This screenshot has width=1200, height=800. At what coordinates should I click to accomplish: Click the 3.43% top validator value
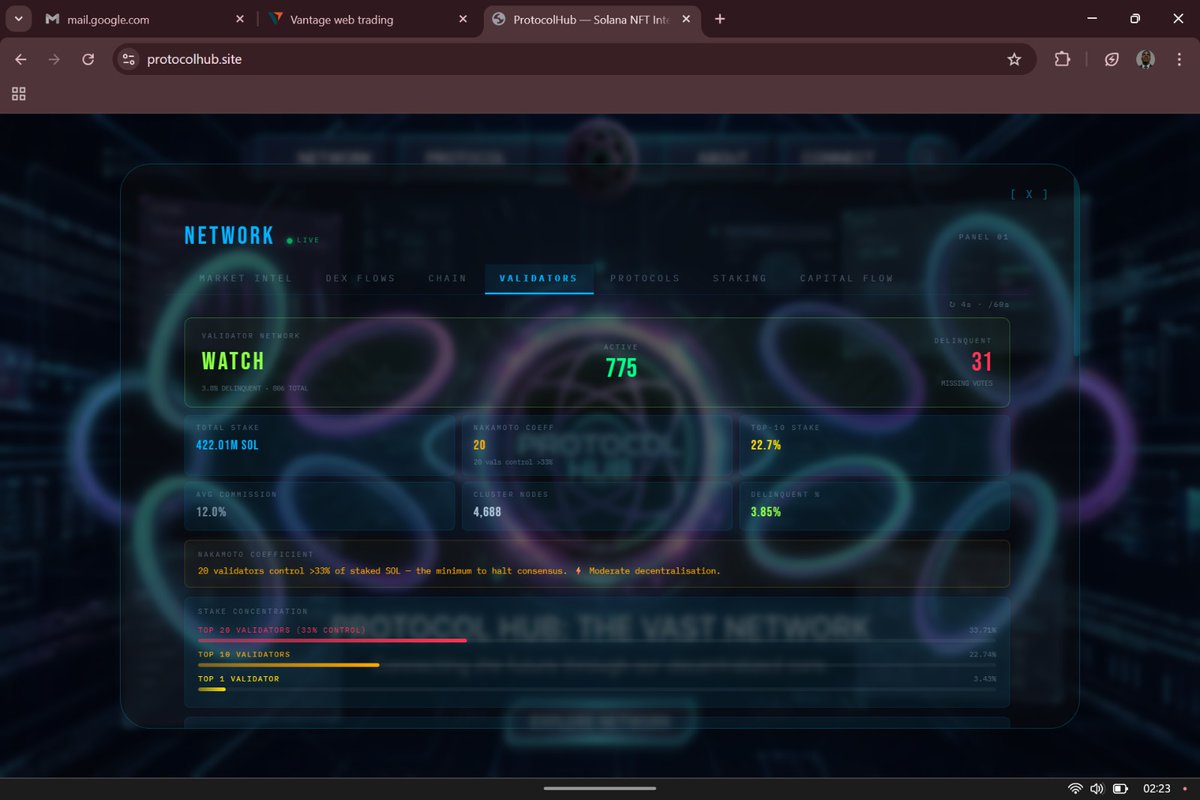tap(984, 679)
